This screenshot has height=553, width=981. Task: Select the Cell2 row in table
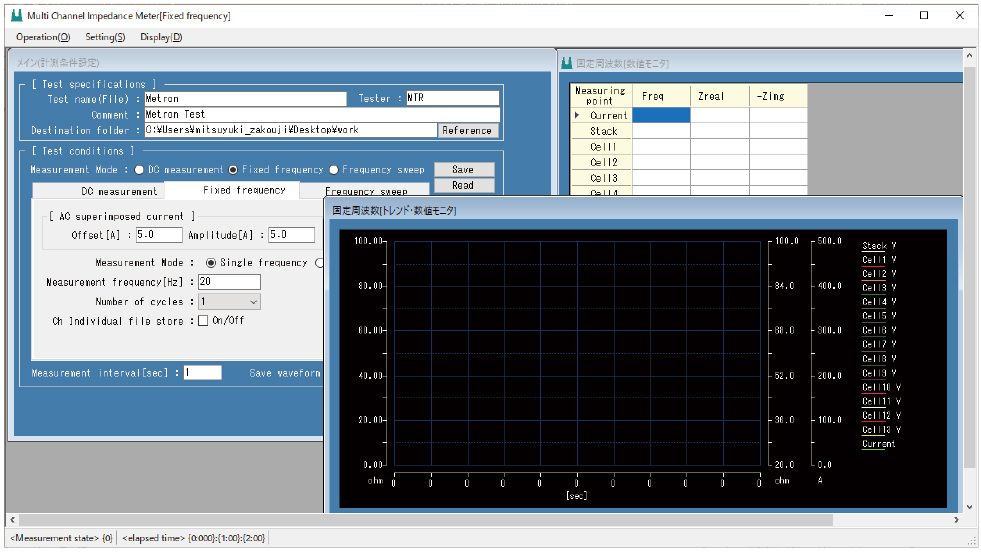pos(604,162)
